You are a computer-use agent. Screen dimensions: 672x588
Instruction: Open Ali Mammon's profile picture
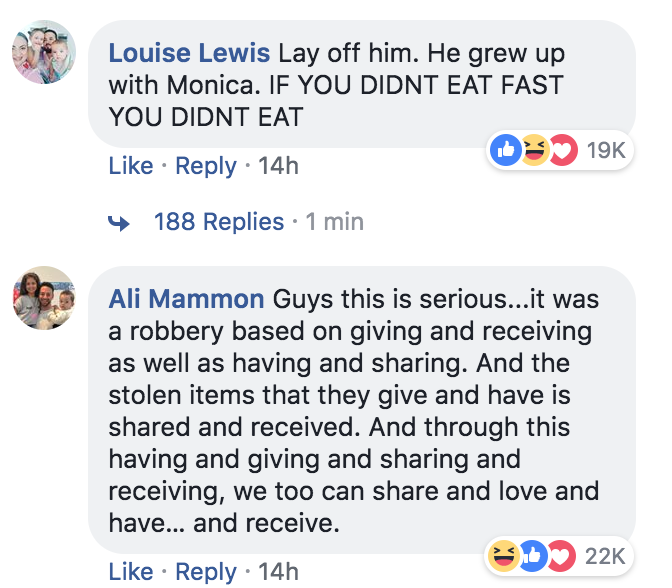(44, 298)
